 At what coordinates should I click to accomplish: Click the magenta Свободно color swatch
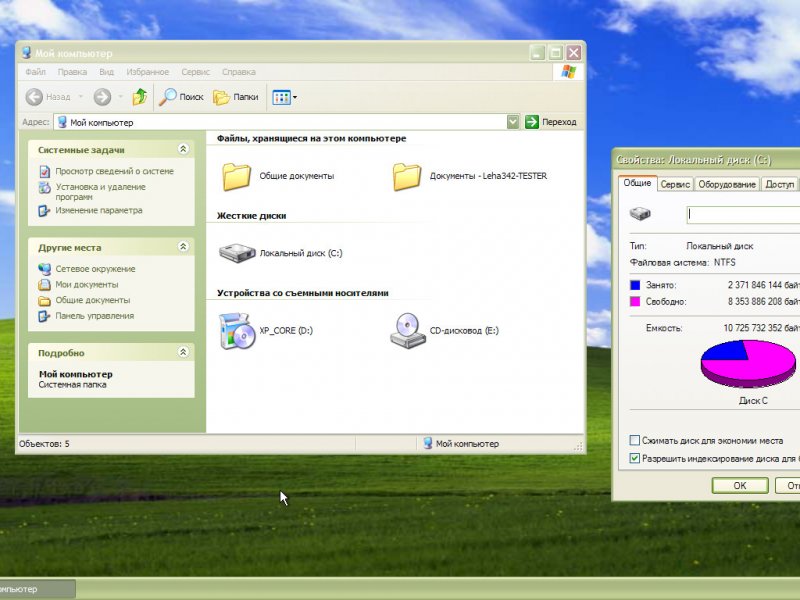(x=635, y=302)
